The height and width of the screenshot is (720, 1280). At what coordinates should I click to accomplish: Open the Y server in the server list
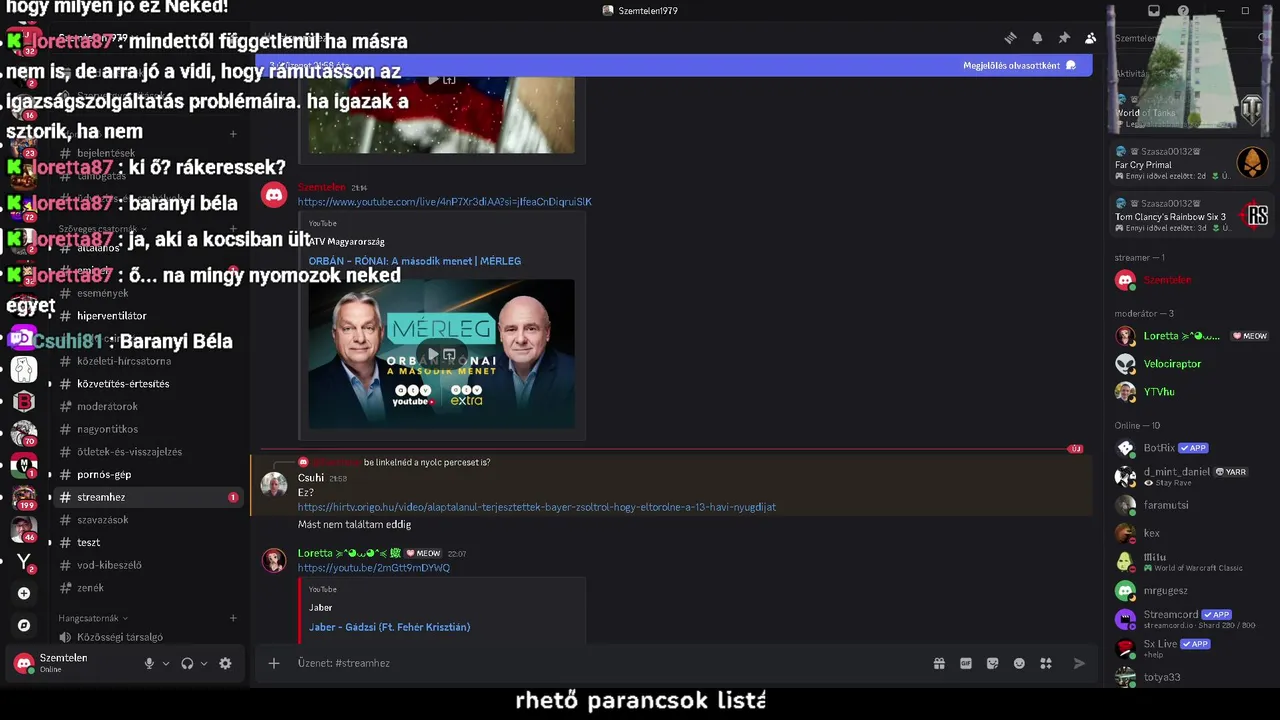click(24, 562)
